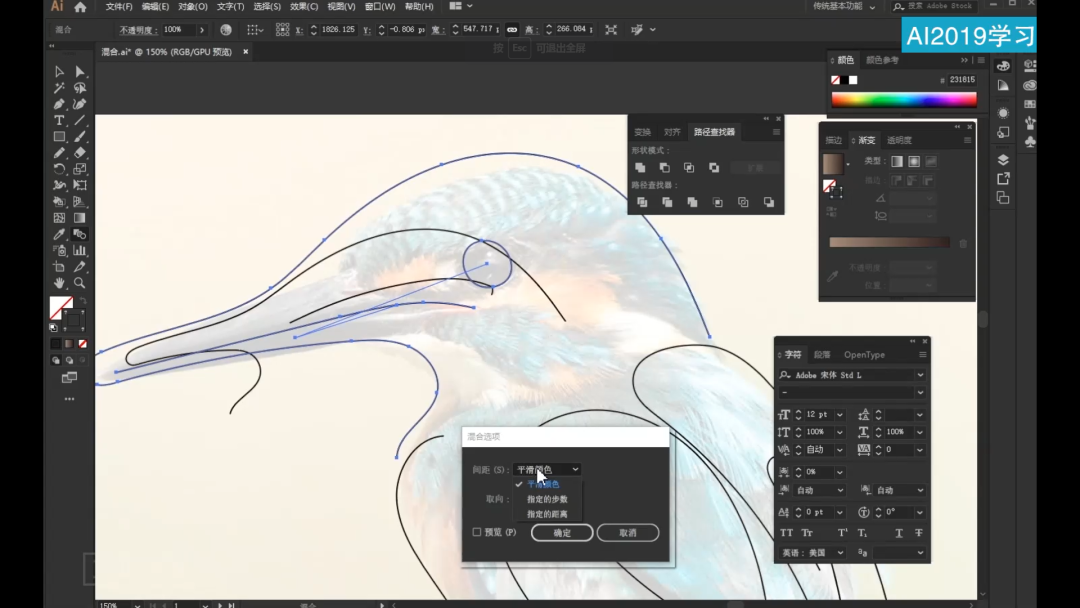Select linear gradient type
The width and height of the screenshot is (1080, 608).
(897, 161)
